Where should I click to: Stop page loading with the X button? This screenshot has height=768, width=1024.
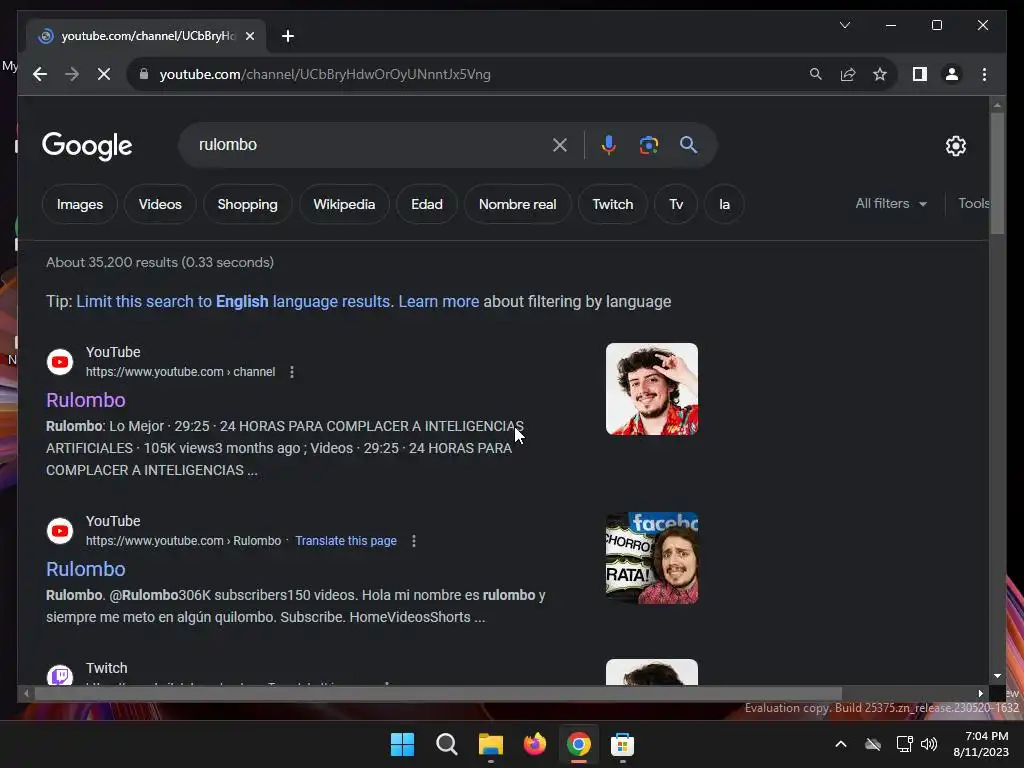[104, 74]
